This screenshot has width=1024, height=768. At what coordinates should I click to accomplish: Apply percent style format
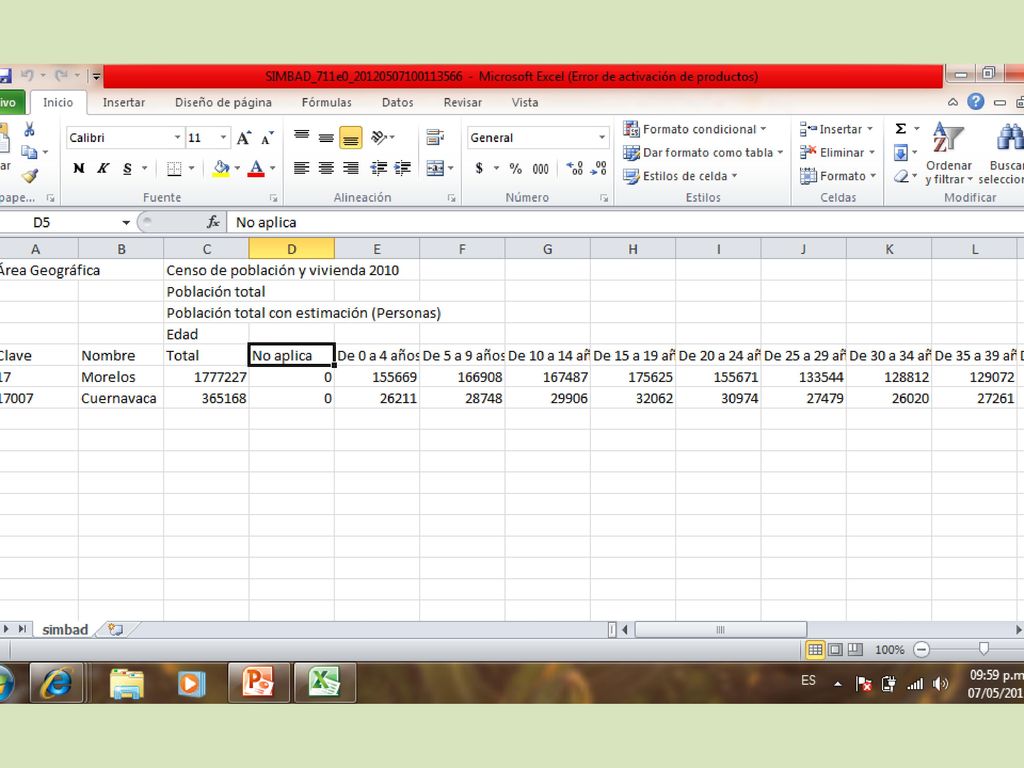516,168
